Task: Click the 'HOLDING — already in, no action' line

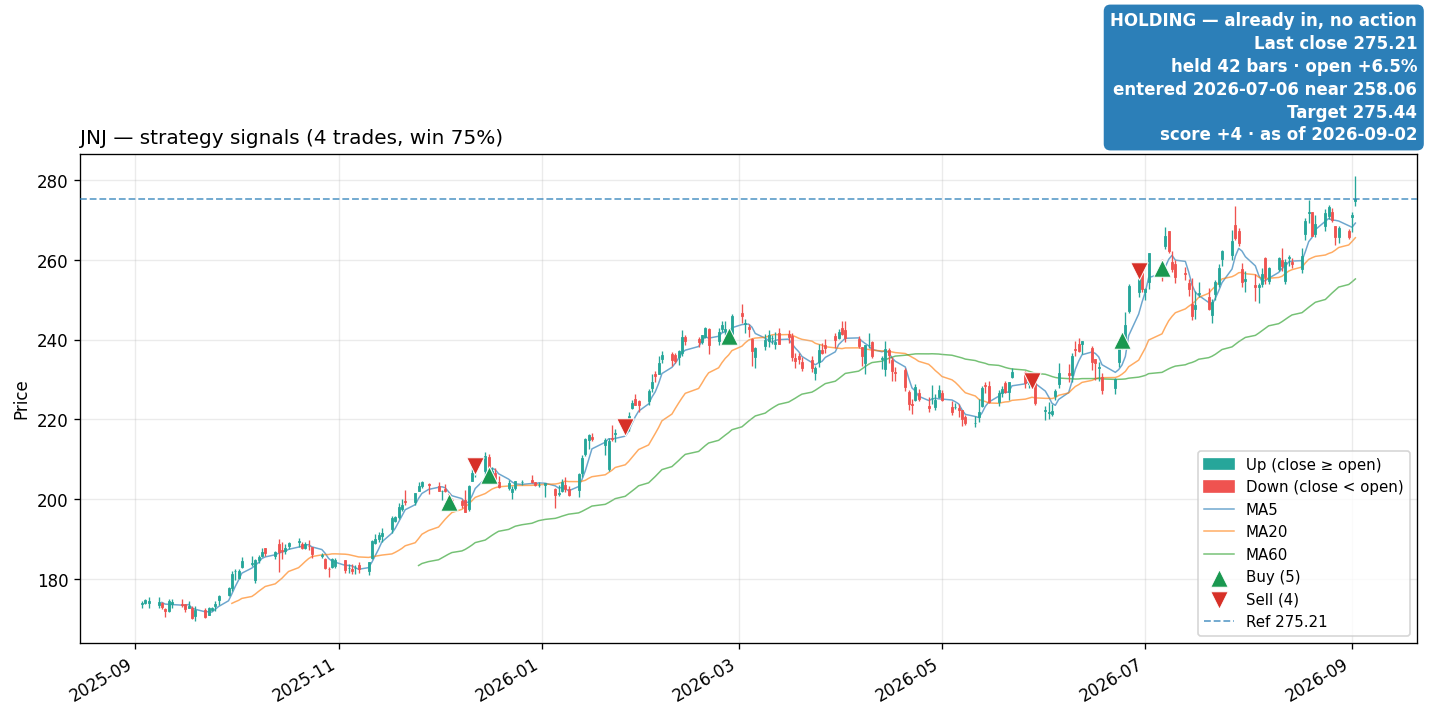Action: [x=1263, y=20]
